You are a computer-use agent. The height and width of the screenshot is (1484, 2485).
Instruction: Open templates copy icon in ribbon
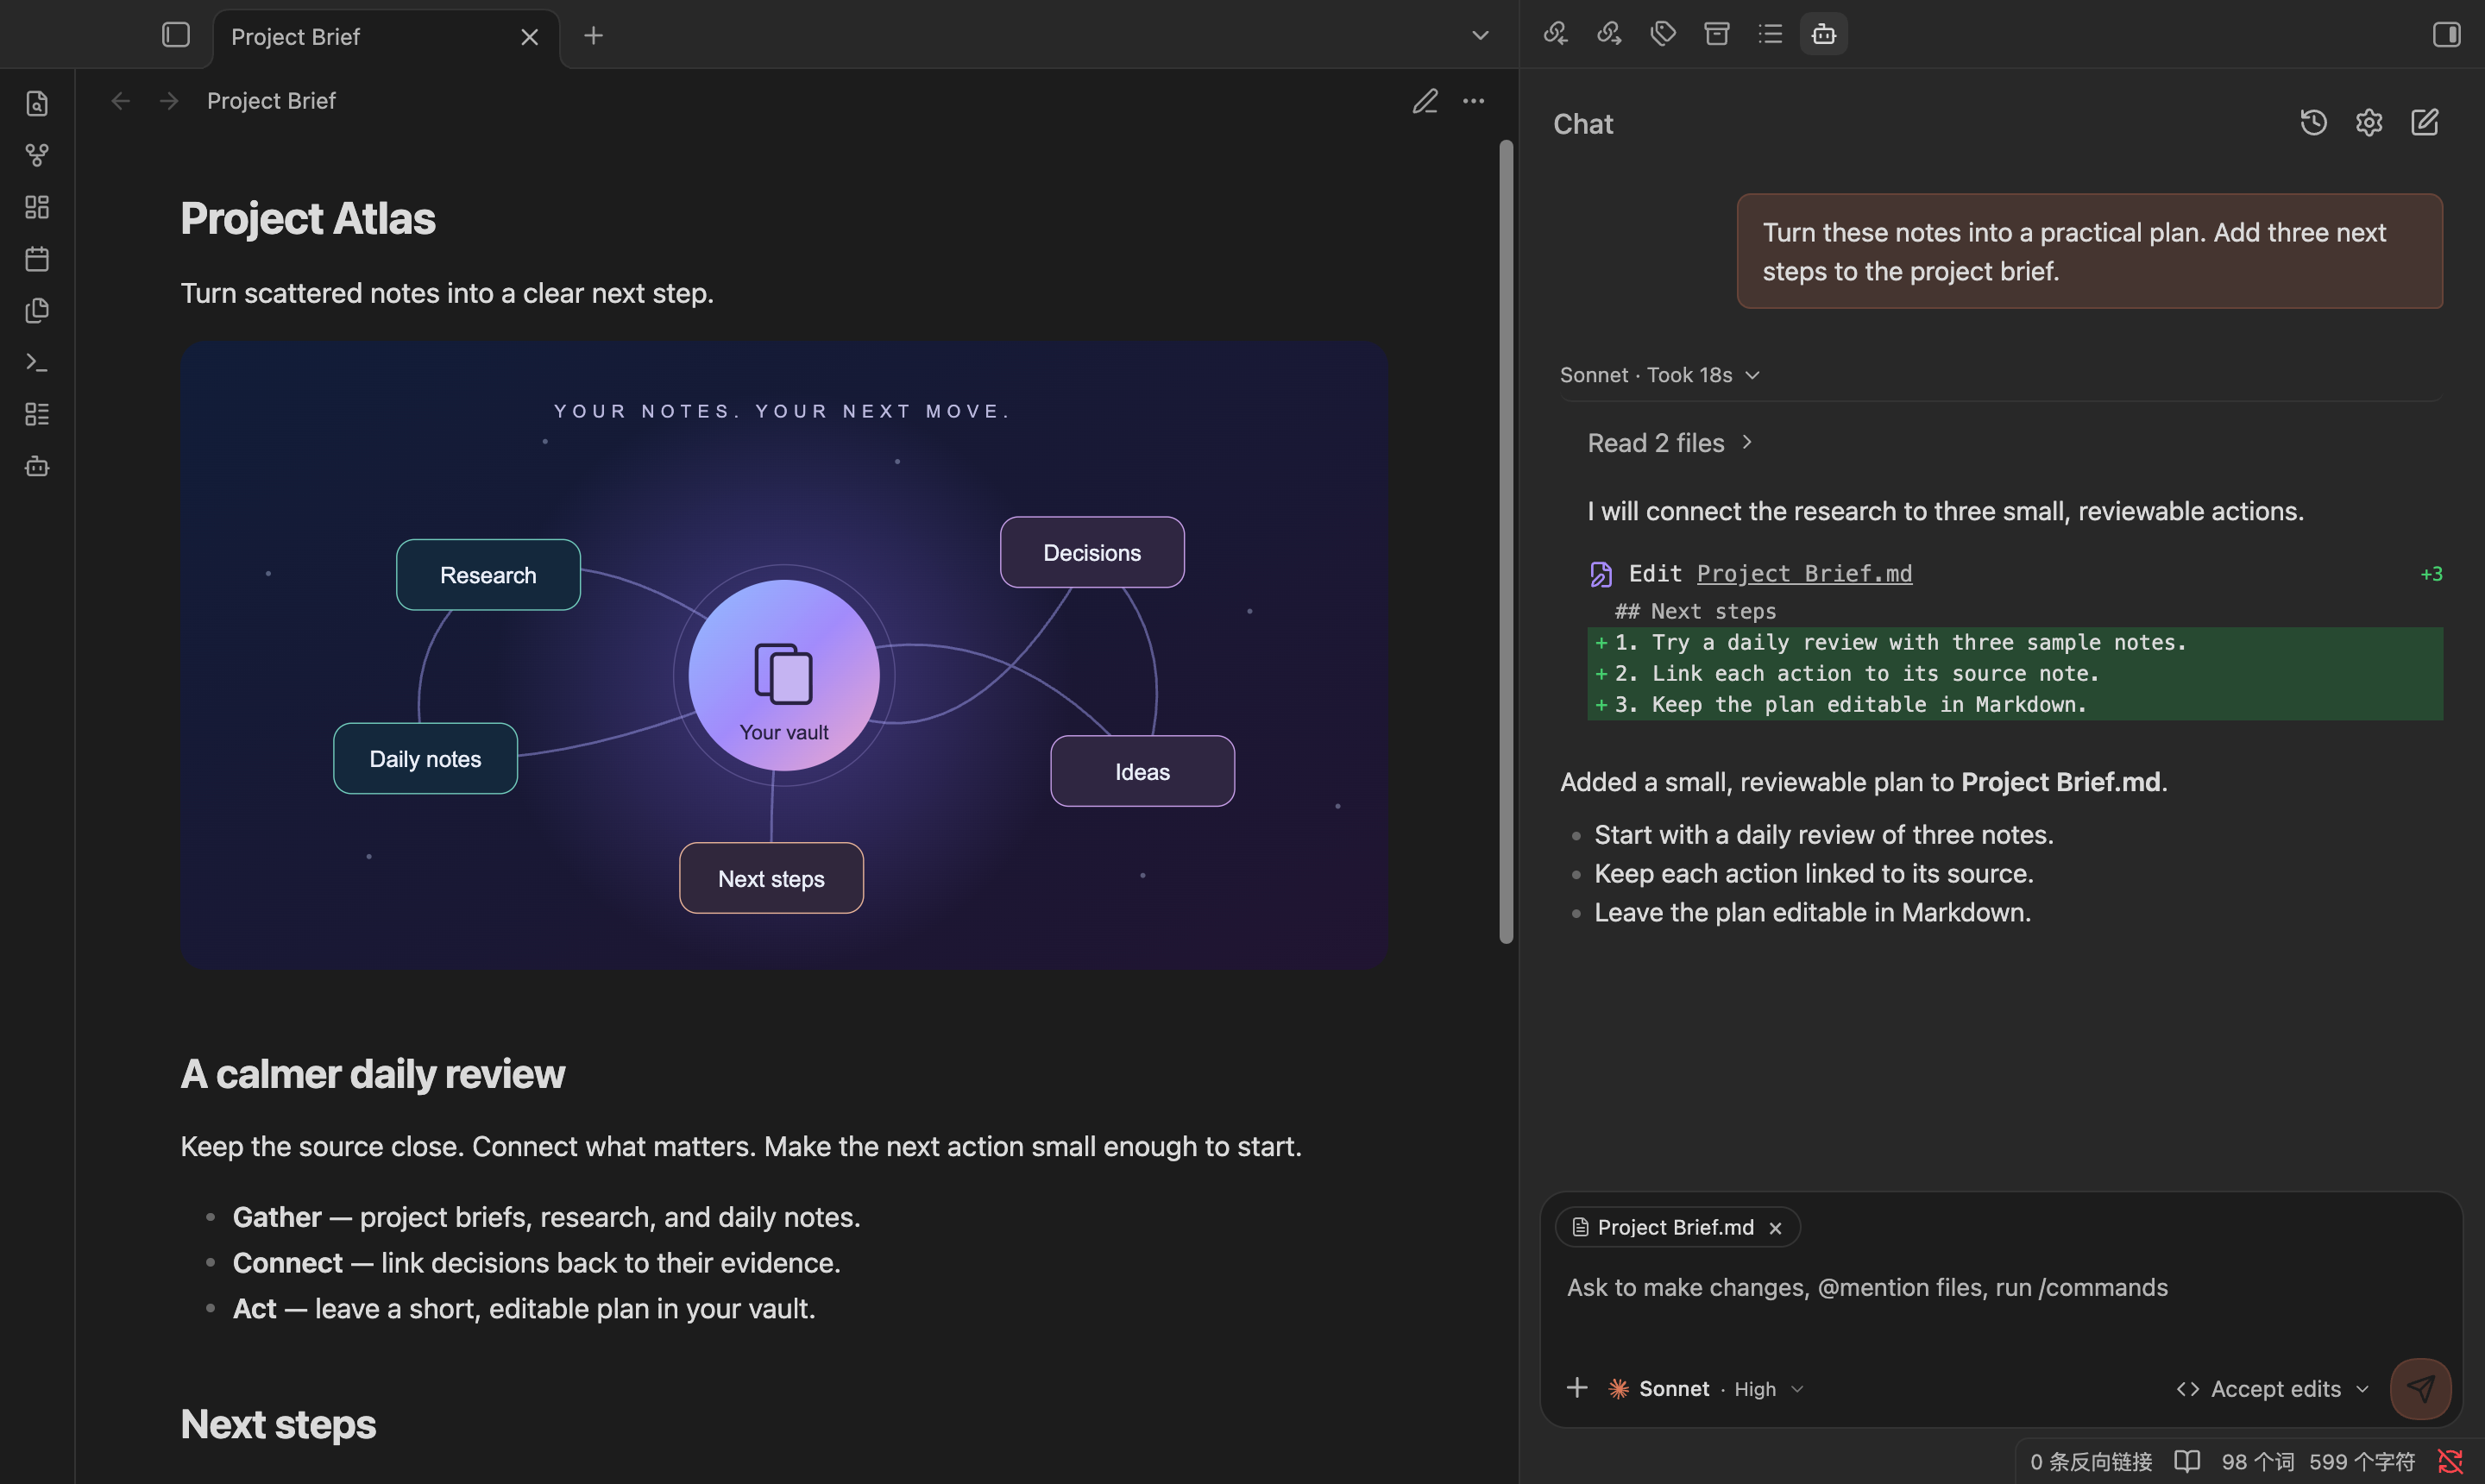tap(37, 311)
